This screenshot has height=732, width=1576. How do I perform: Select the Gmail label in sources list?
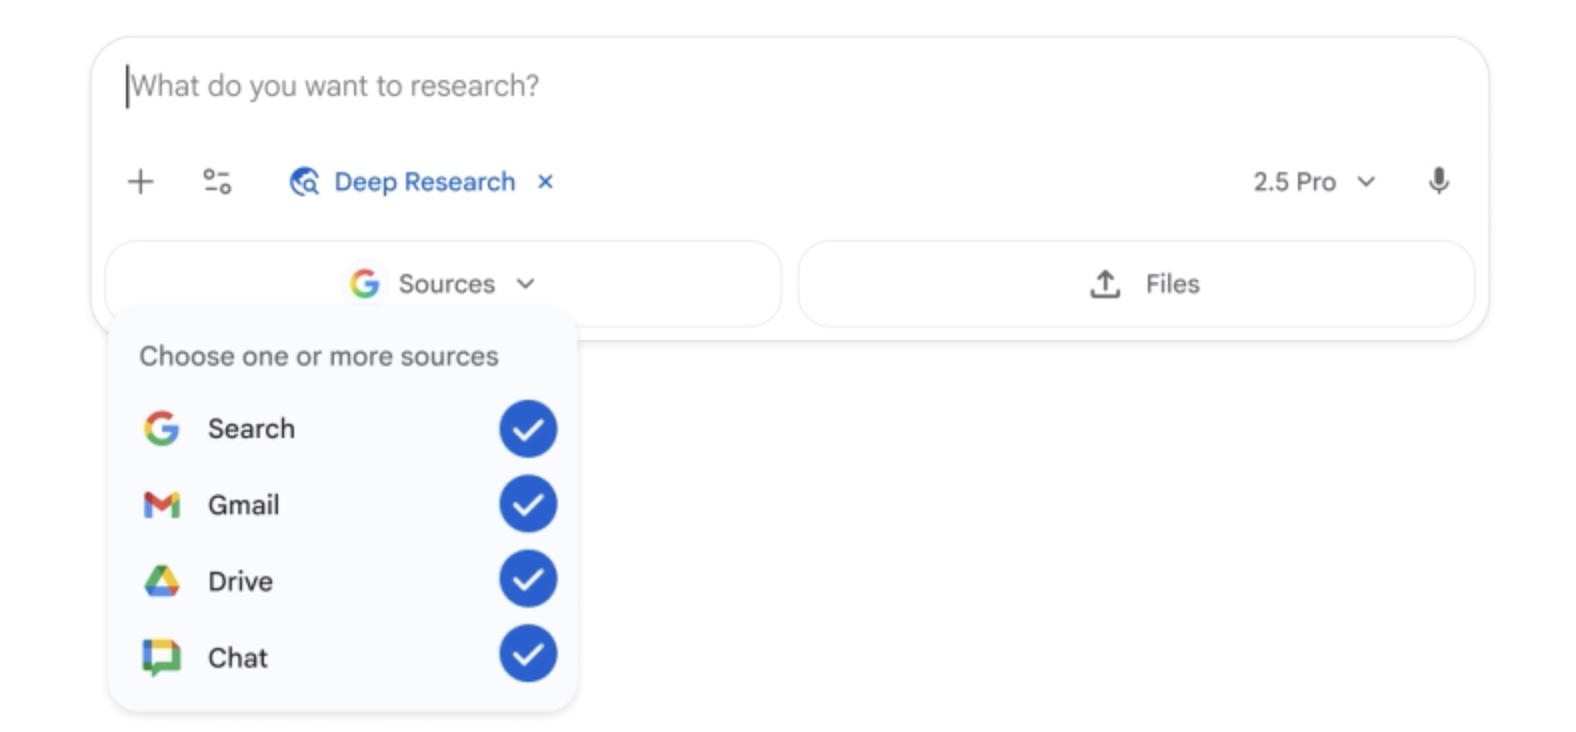click(x=244, y=505)
